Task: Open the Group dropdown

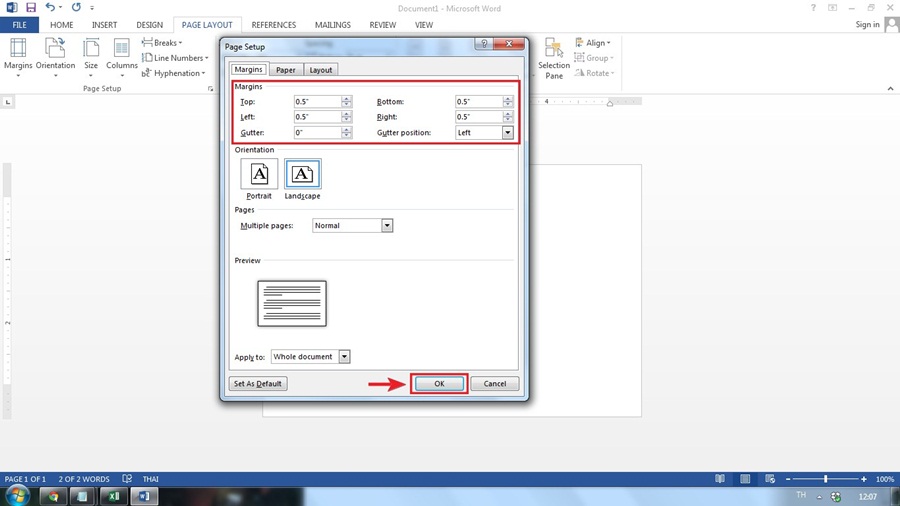Action: (593, 58)
